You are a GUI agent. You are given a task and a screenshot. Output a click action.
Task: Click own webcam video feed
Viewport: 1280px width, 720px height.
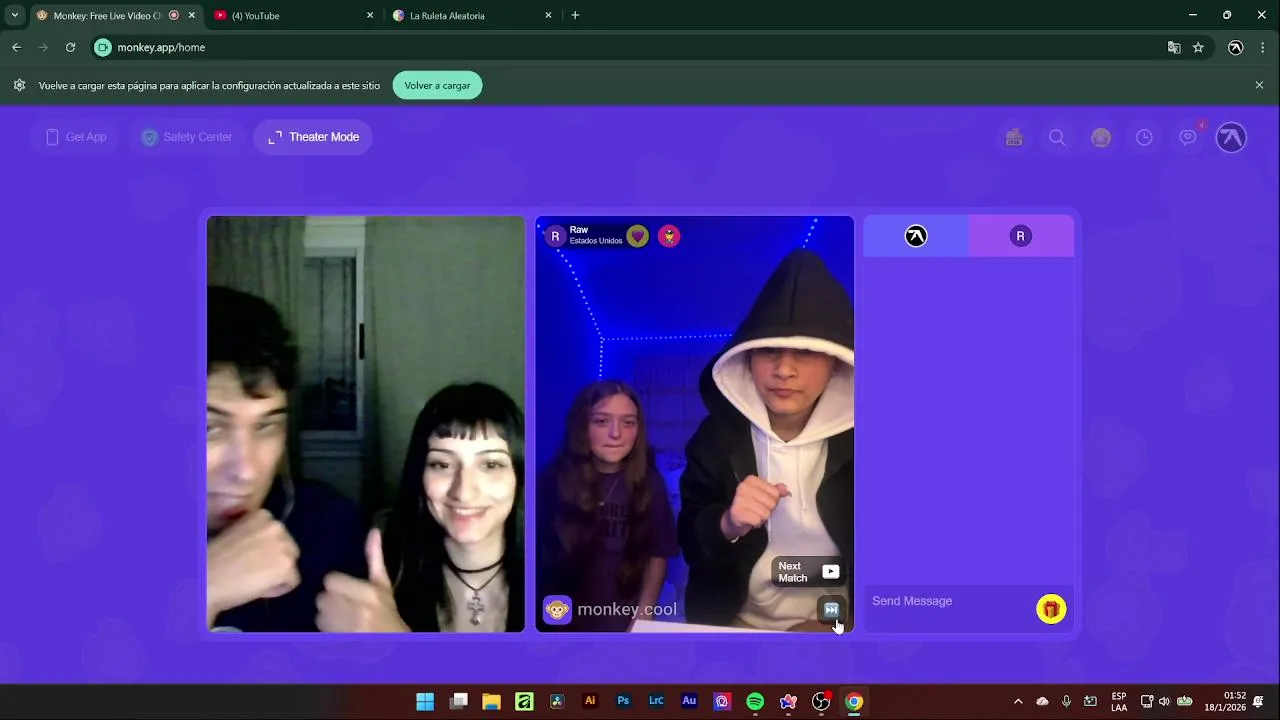[x=365, y=424]
